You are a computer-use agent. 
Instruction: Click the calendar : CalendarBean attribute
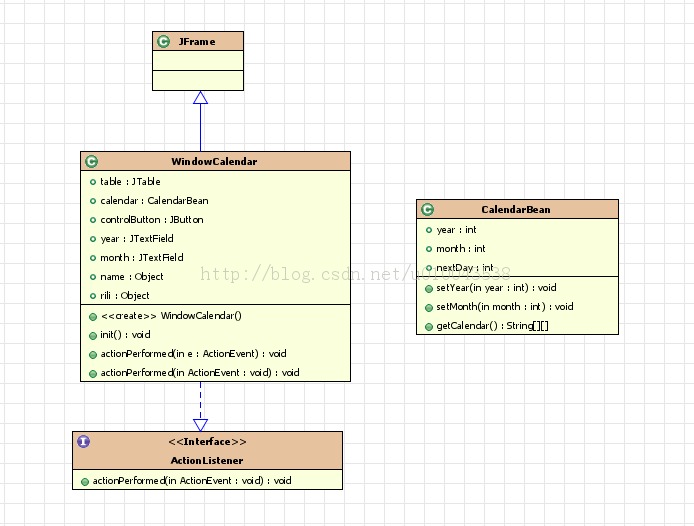point(154,201)
